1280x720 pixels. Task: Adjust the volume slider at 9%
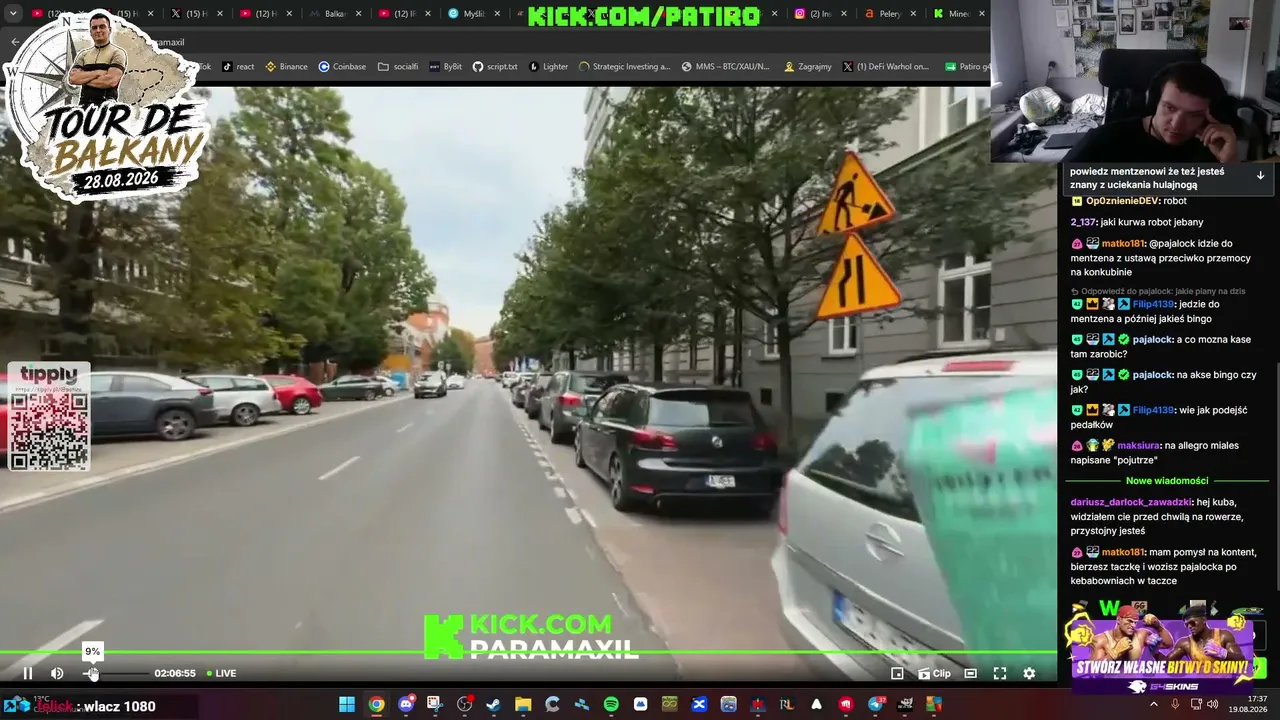tap(114, 674)
